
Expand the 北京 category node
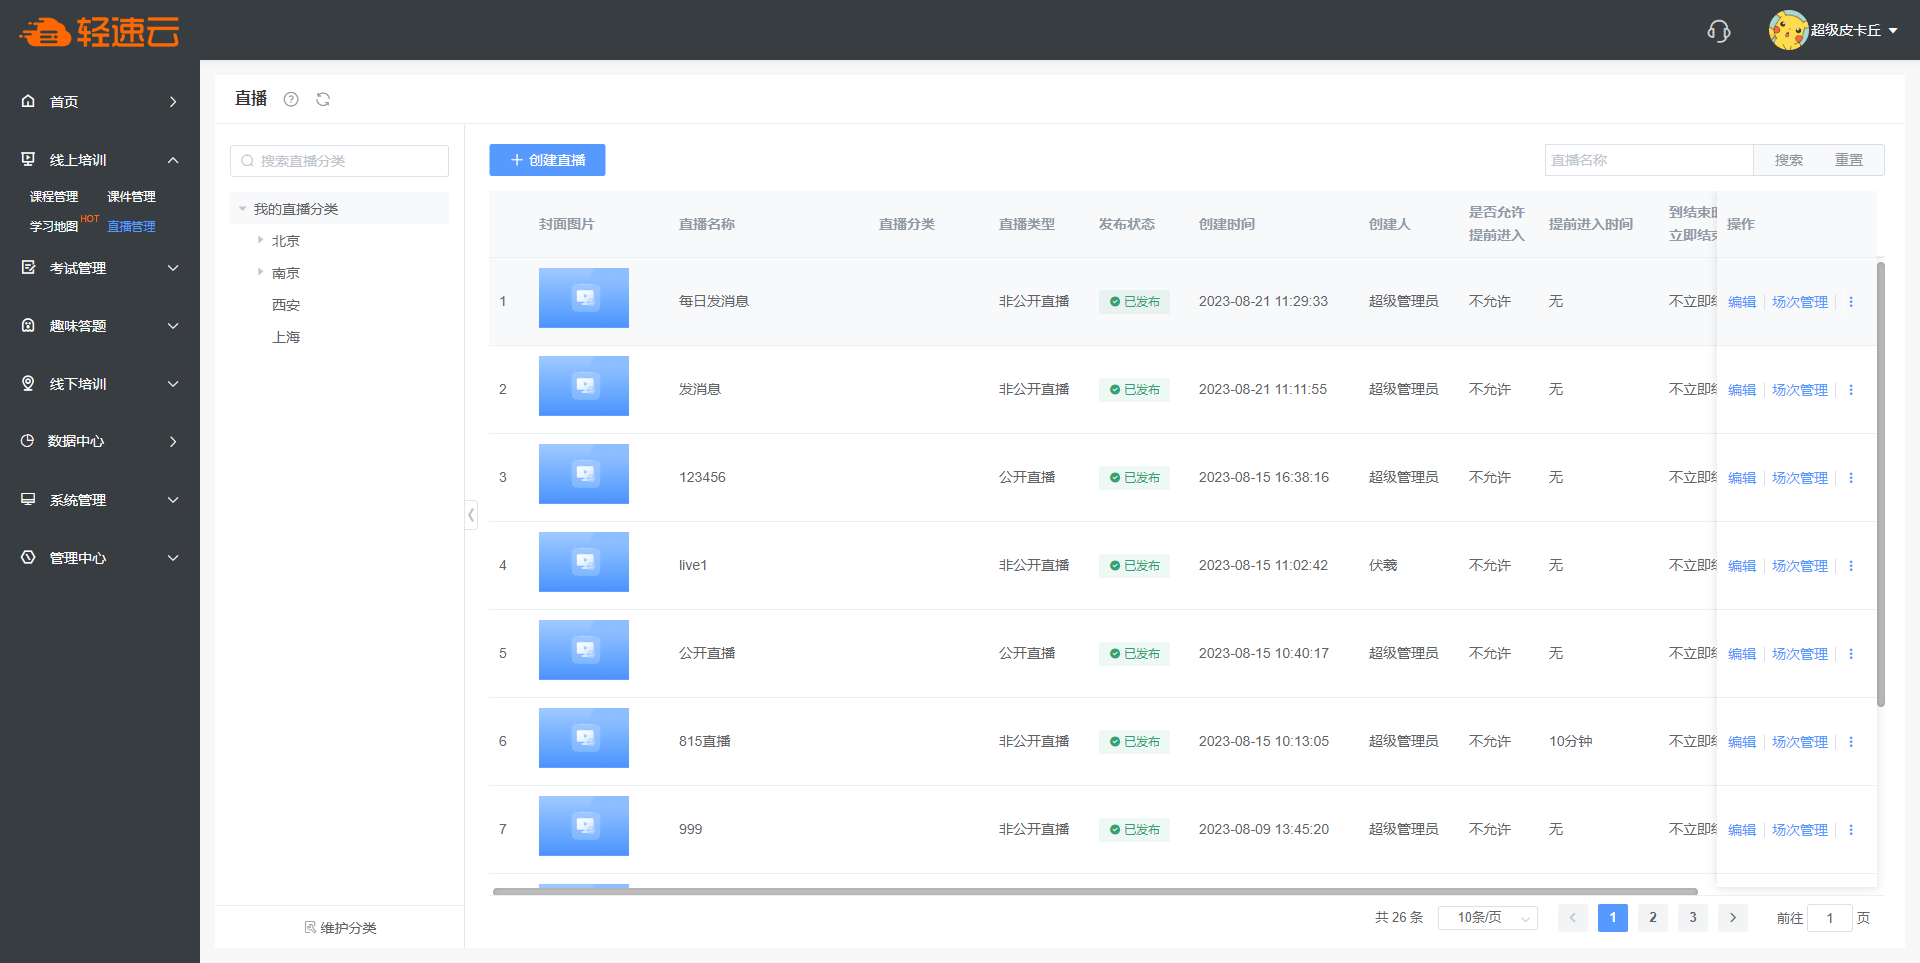point(260,240)
